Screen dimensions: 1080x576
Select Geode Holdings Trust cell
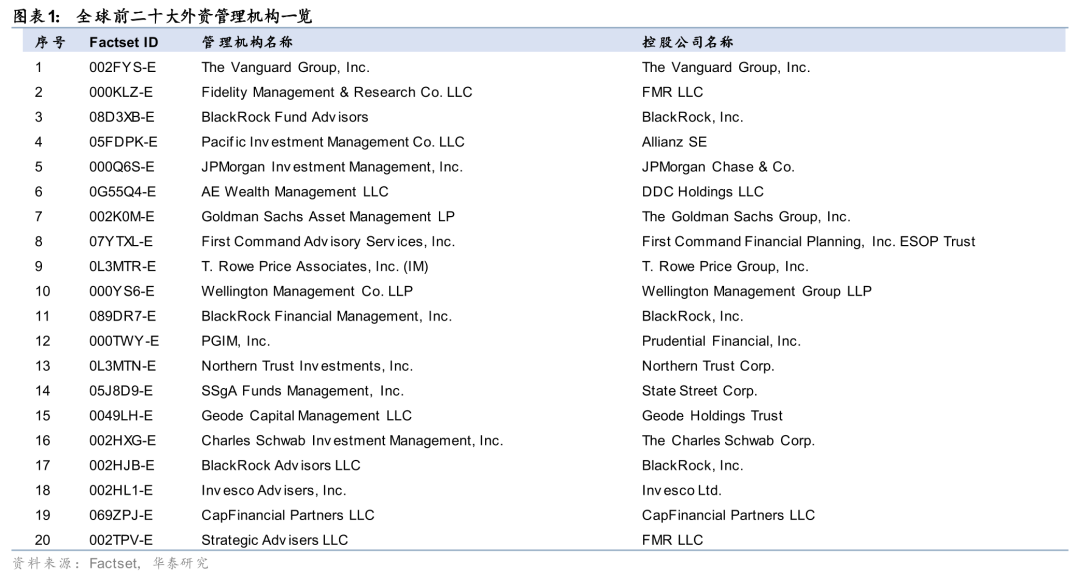(712, 415)
